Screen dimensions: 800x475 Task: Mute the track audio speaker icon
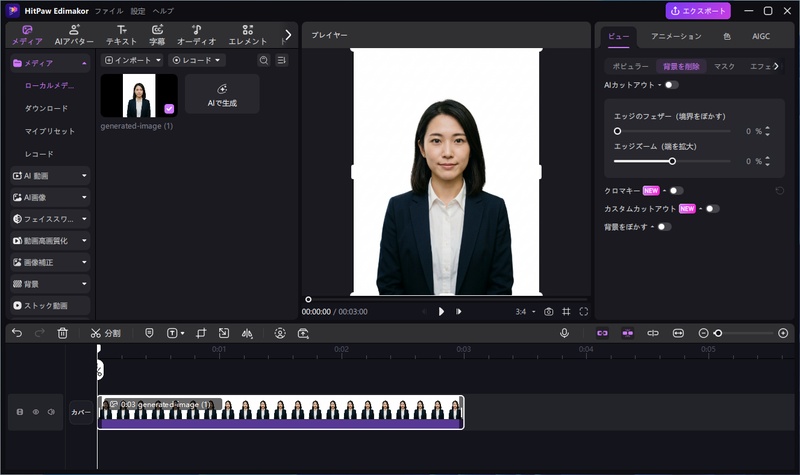(51, 412)
